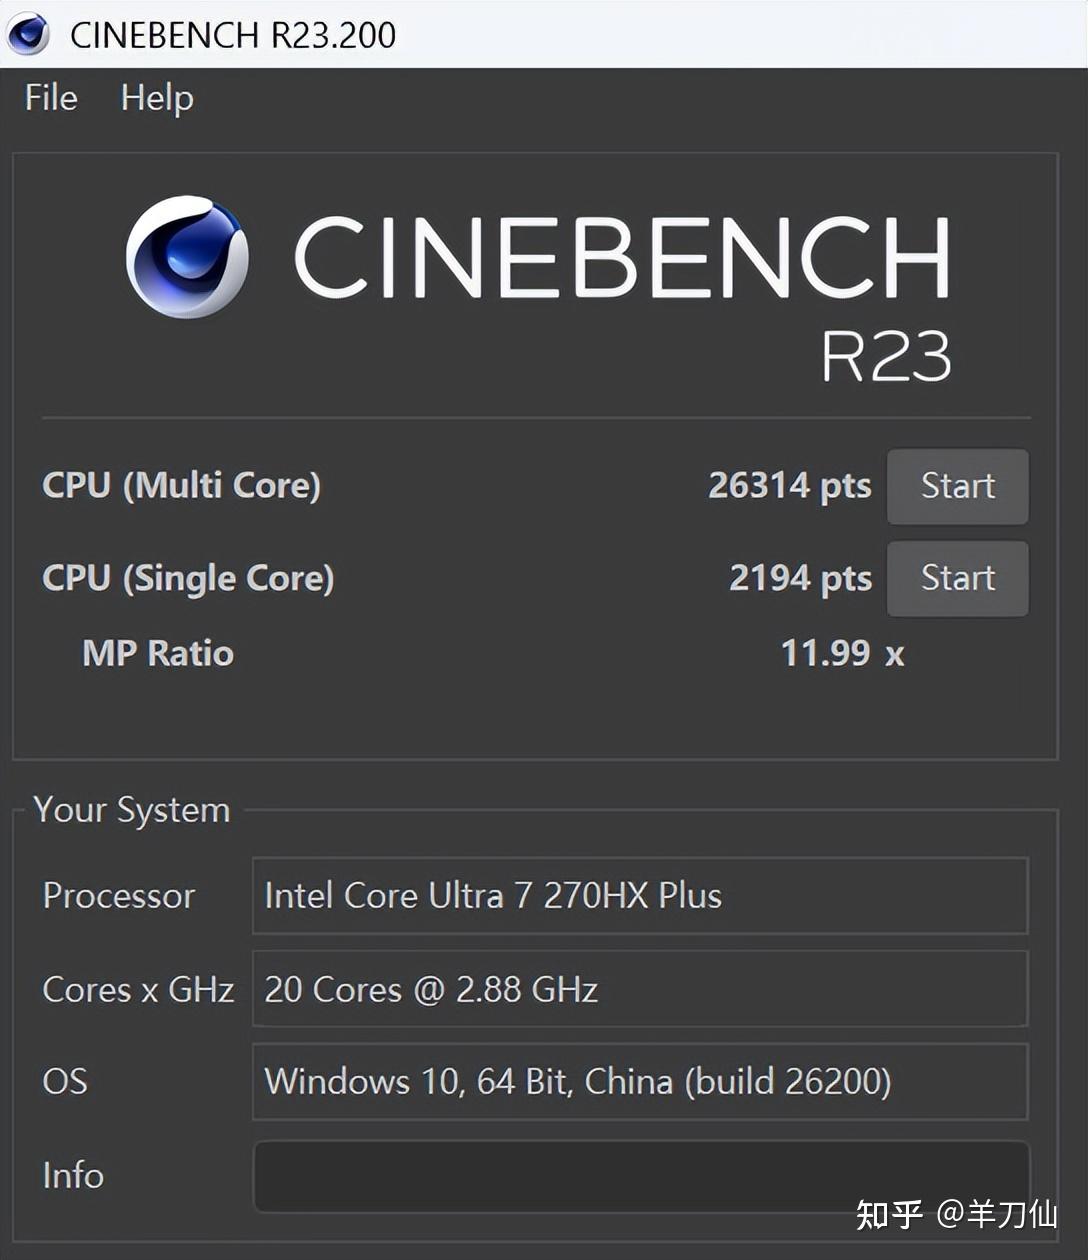This screenshot has width=1088, height=1260.
Task: Select the 2194 pts single core score
Action: pos(800,578)
